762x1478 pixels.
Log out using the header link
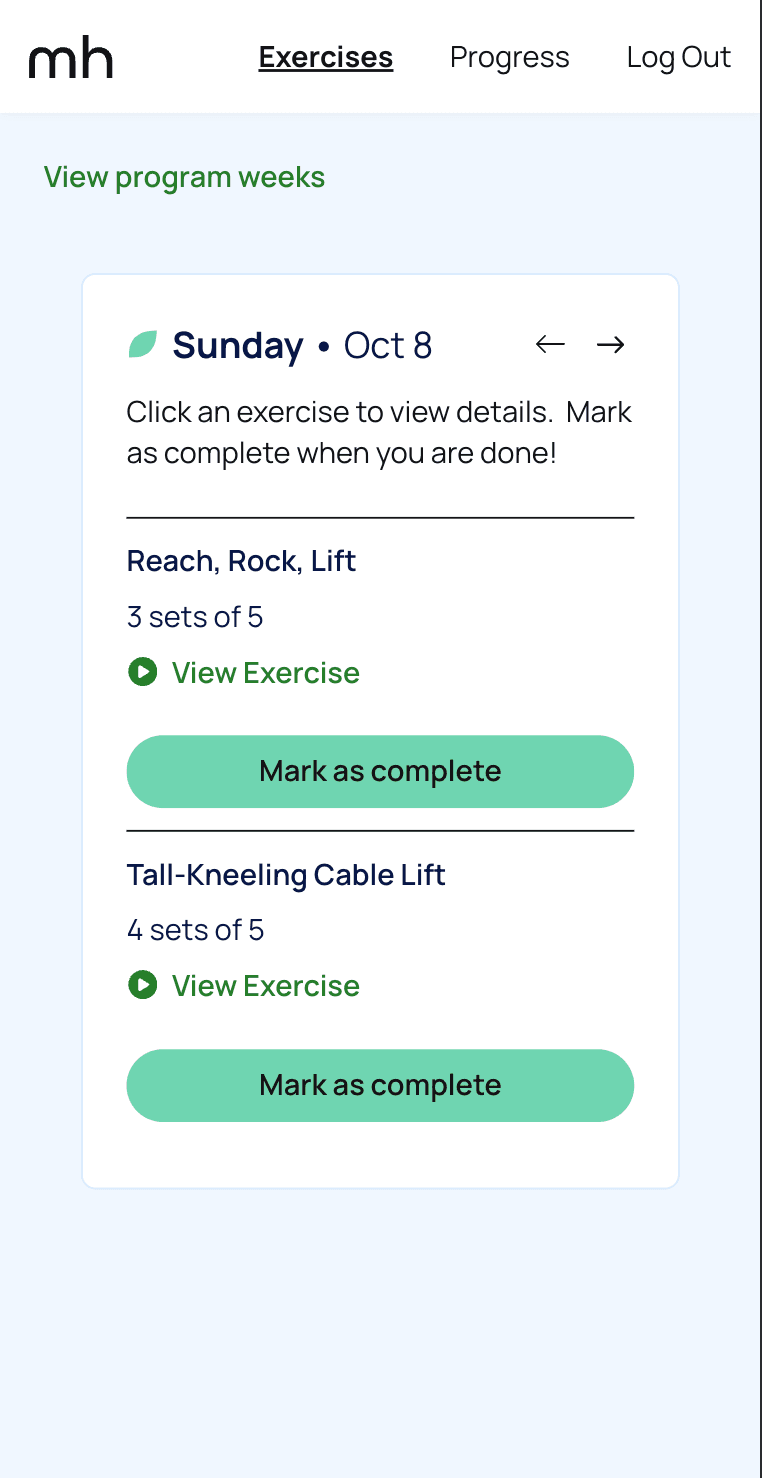tap(678, 58)
